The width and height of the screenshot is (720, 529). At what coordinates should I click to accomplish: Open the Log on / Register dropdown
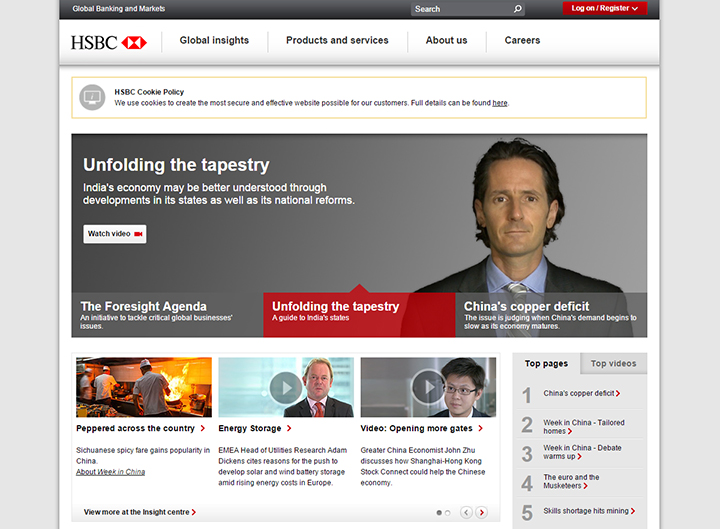click(x=605, y=8)
